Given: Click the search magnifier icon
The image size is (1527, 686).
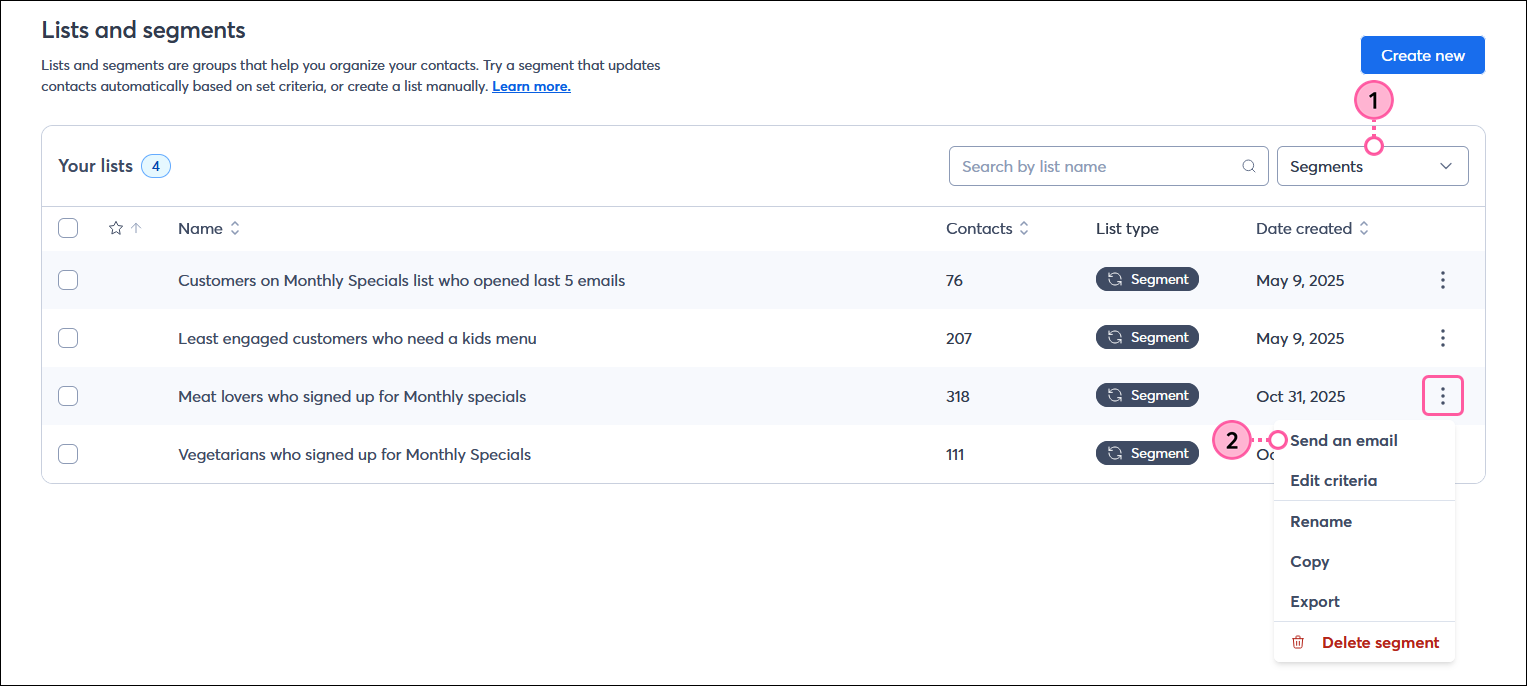Looking at the screenshot, I should click(x=1247, y=165).
